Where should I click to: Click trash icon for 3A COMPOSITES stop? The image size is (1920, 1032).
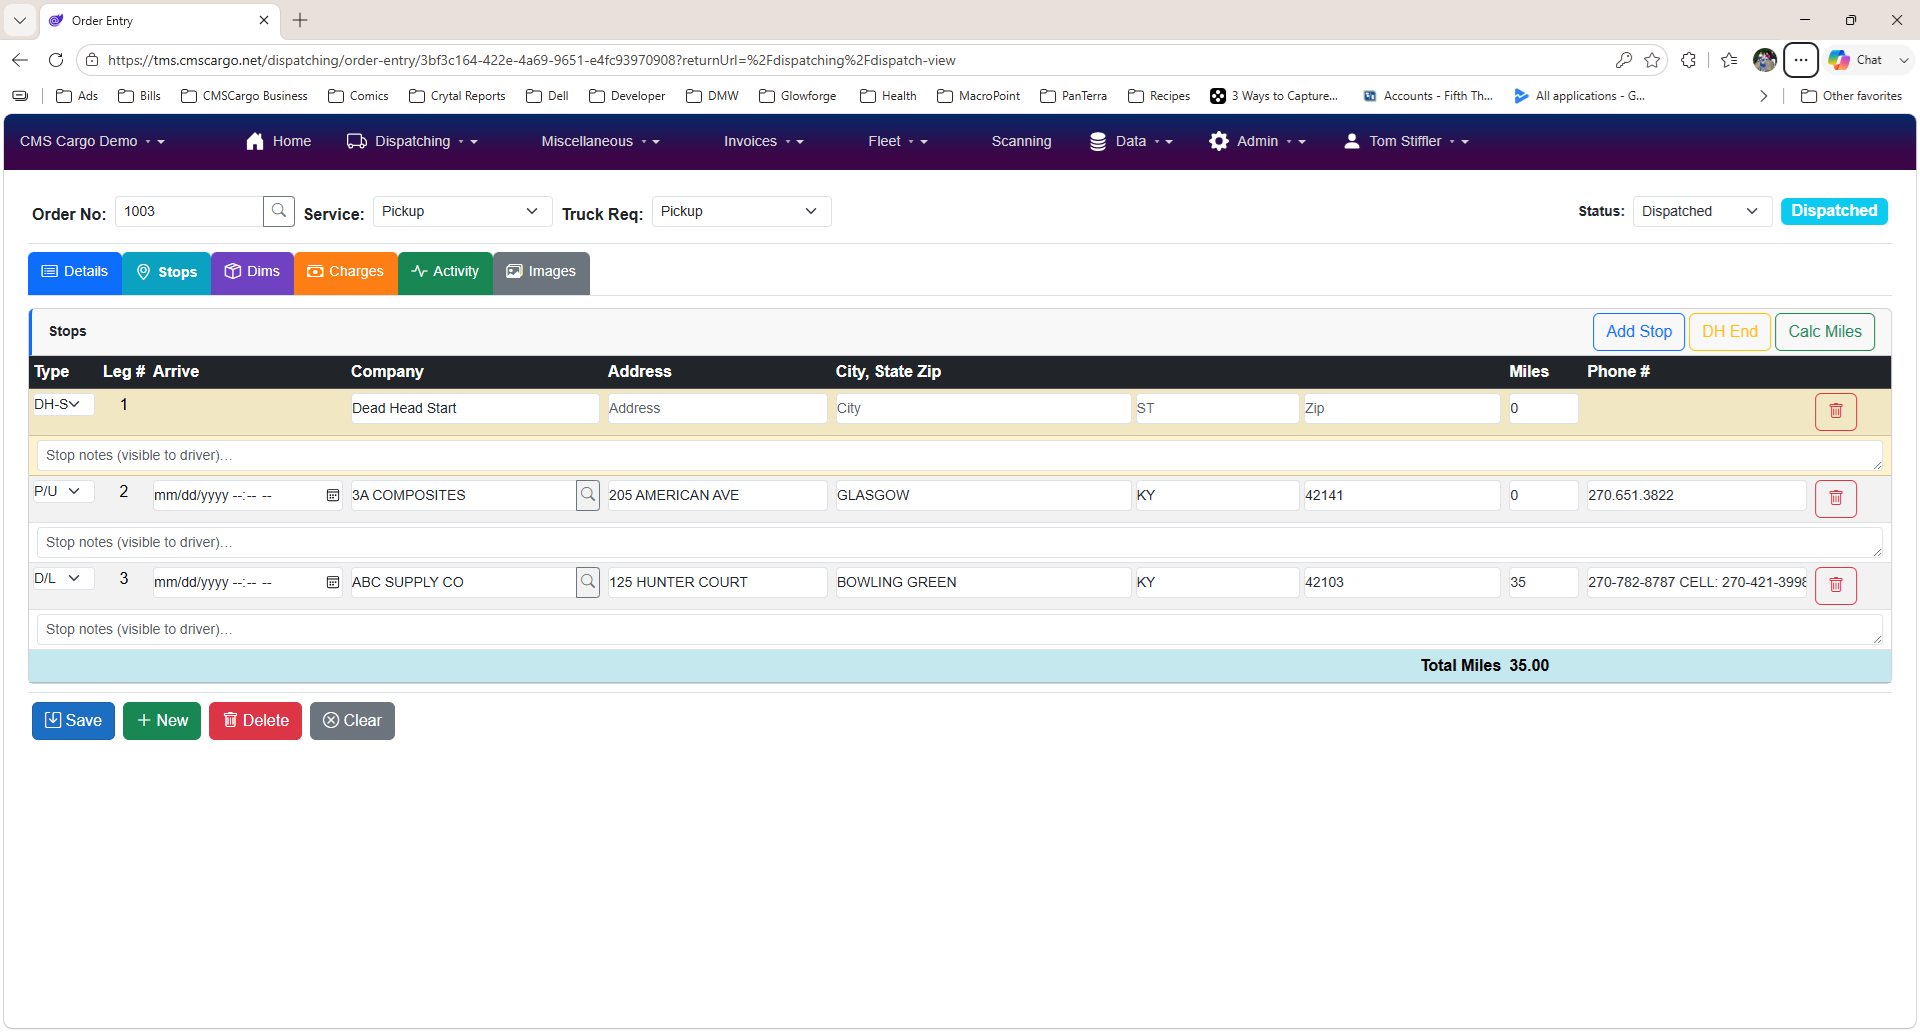[x=1835, y=498]
